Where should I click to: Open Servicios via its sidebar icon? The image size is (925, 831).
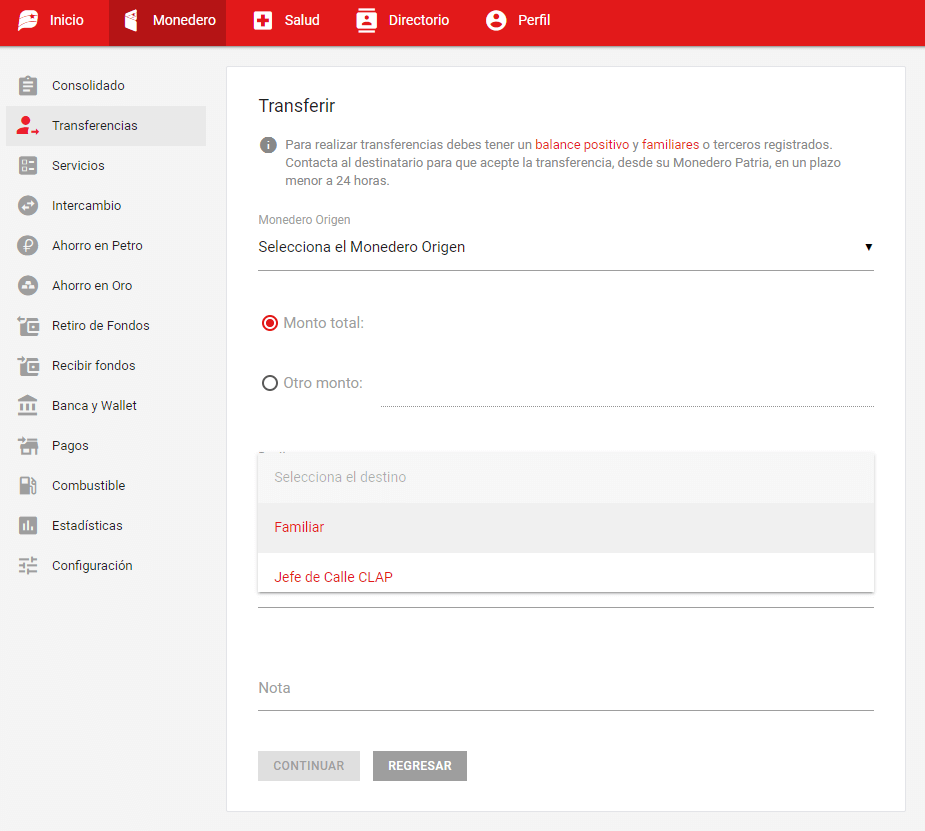click(28, 166)
